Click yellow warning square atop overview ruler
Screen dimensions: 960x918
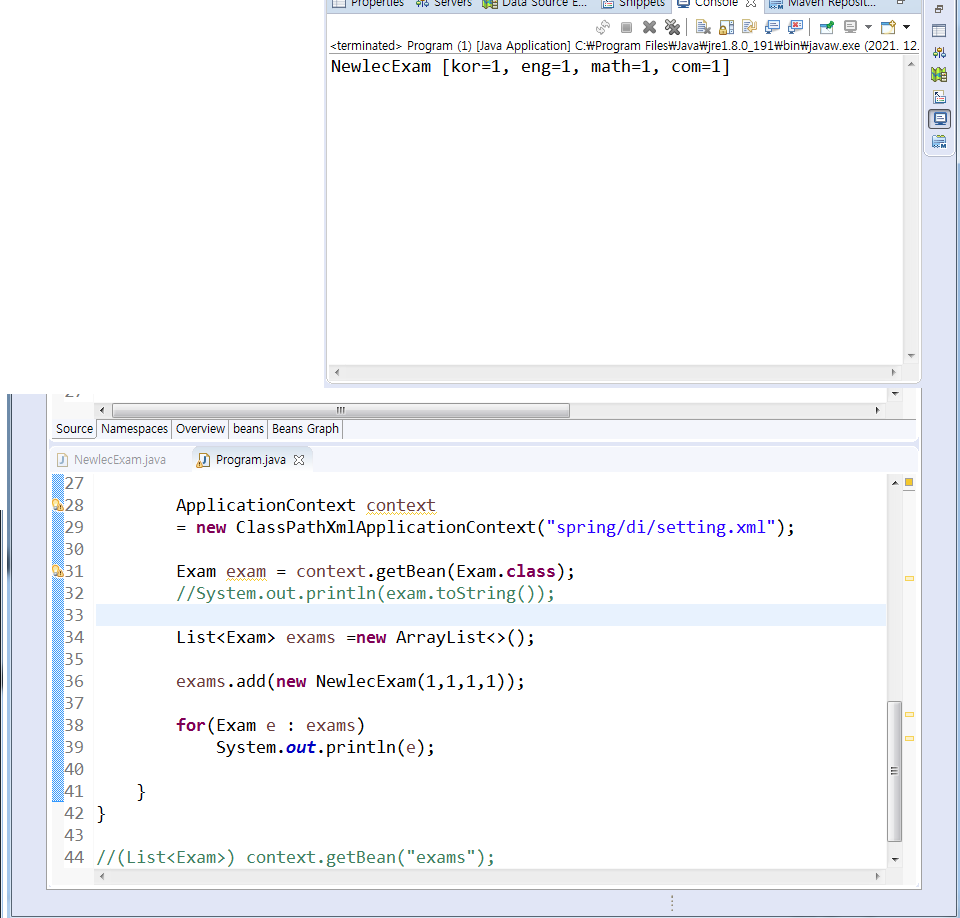click(x=909, y=483)
